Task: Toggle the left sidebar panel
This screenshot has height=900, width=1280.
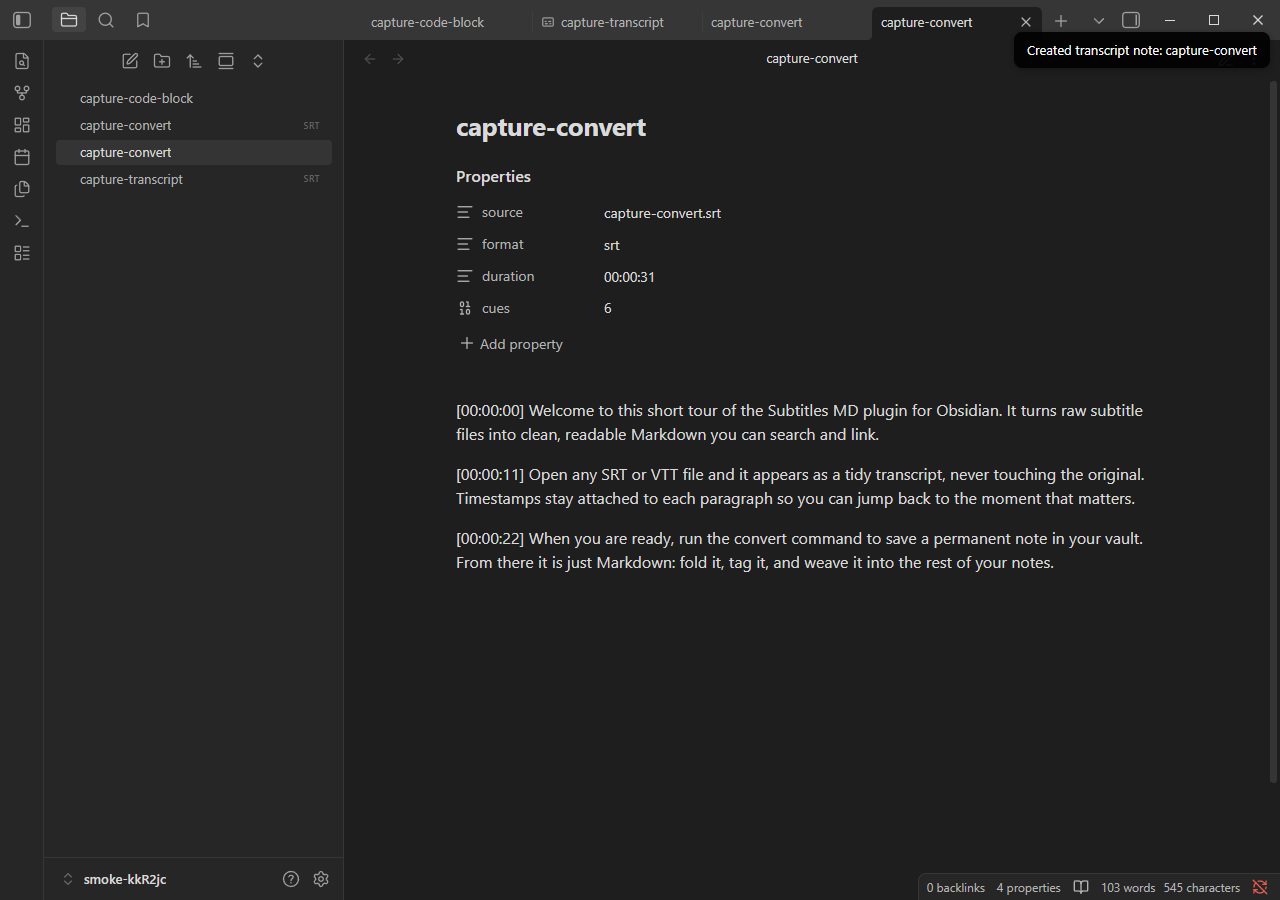Action: [x=22, y=20]
